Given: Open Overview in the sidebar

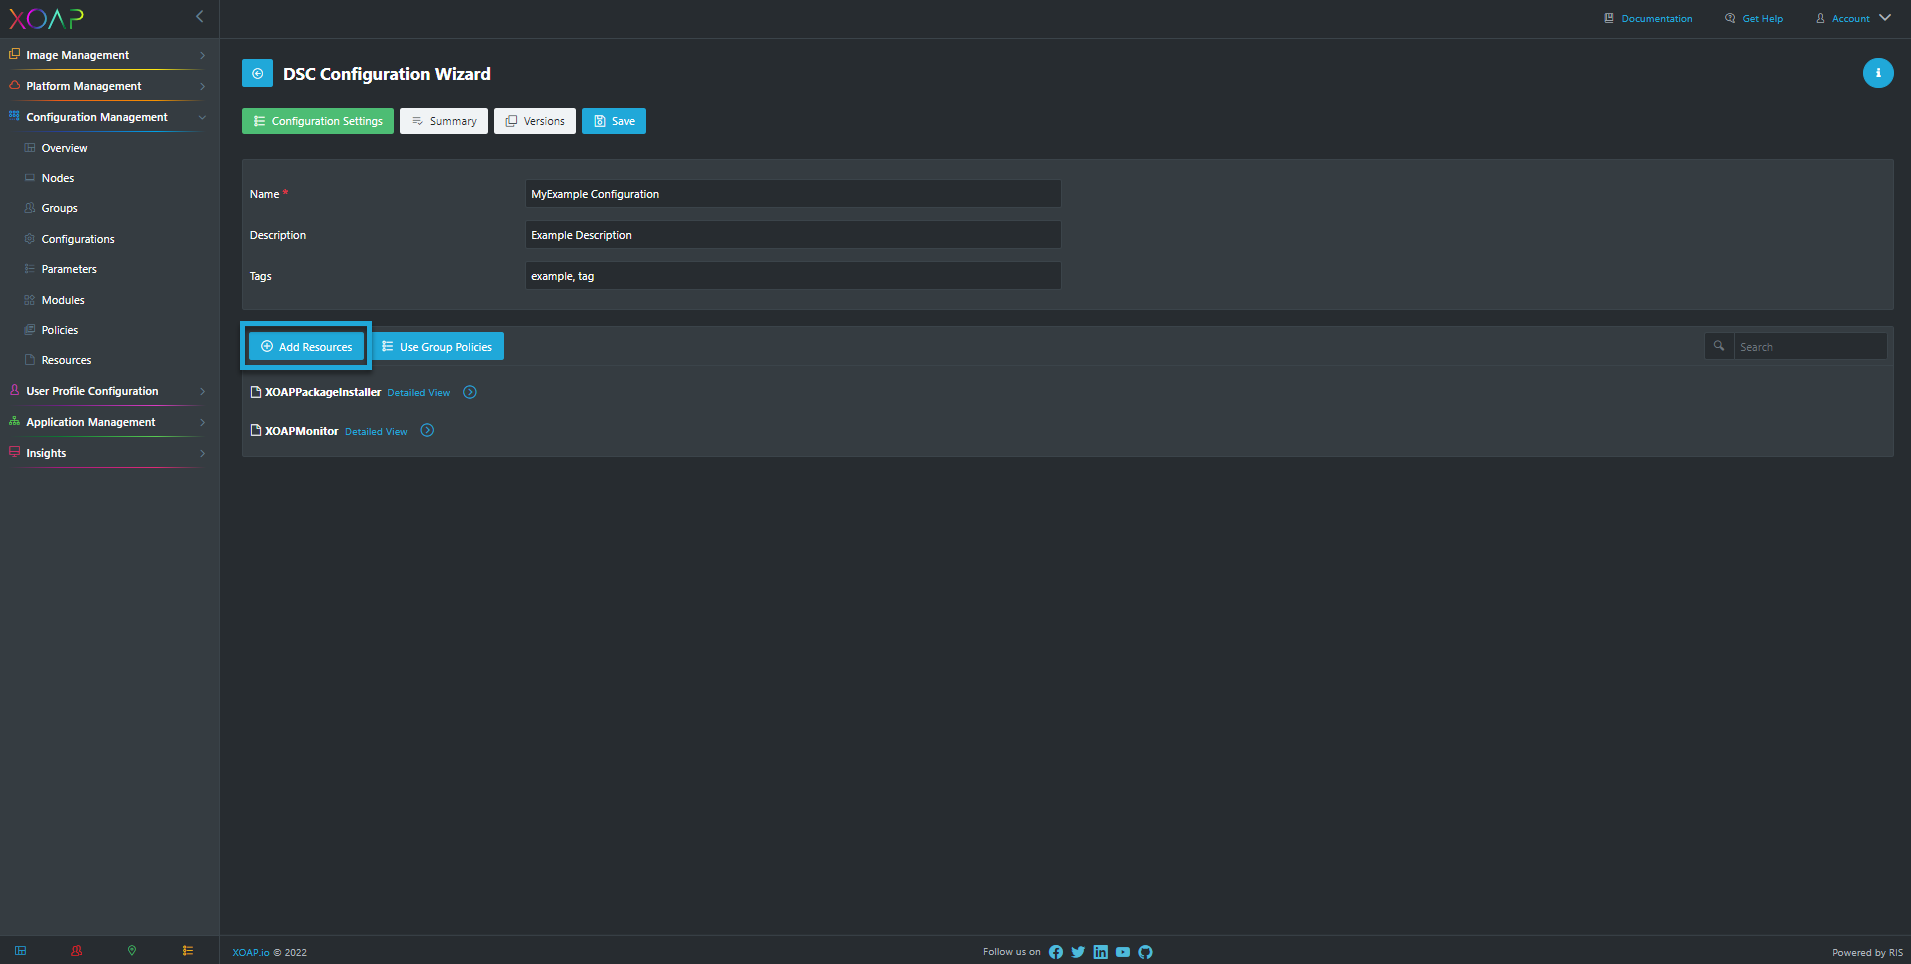Looking at the screenshot, I should tap(64, 148).
